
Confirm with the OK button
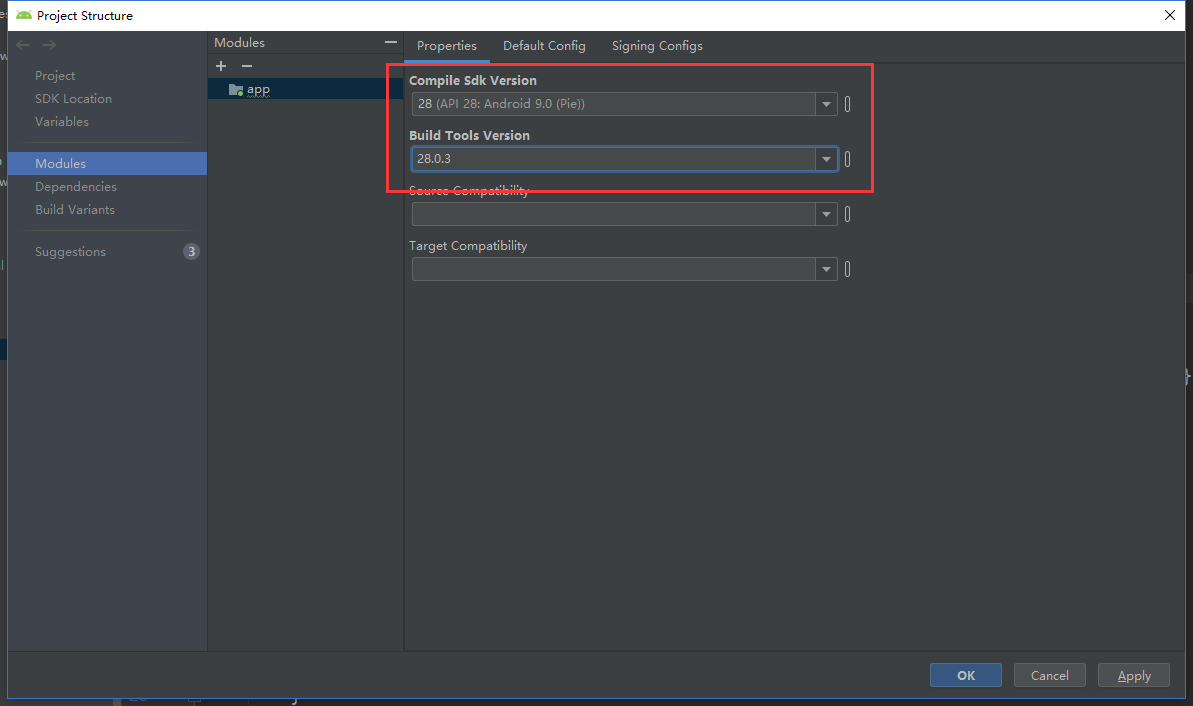(x=966, y=676)
